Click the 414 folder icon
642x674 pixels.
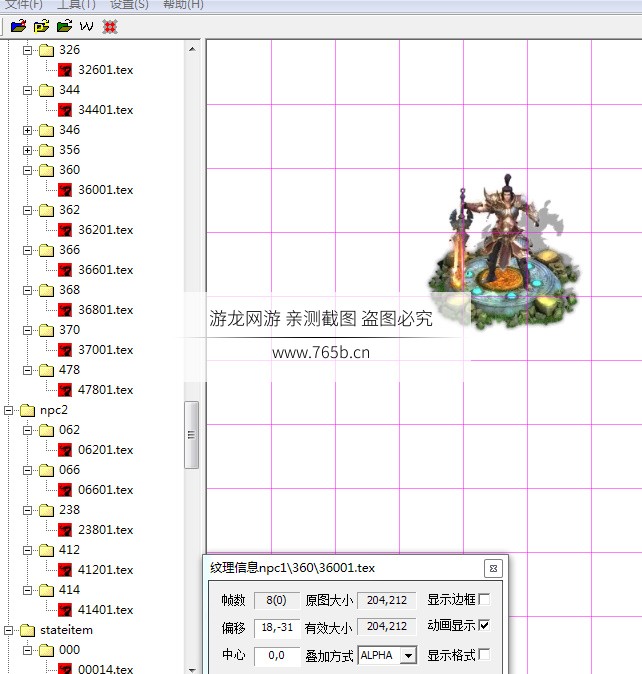coord(46,590)
